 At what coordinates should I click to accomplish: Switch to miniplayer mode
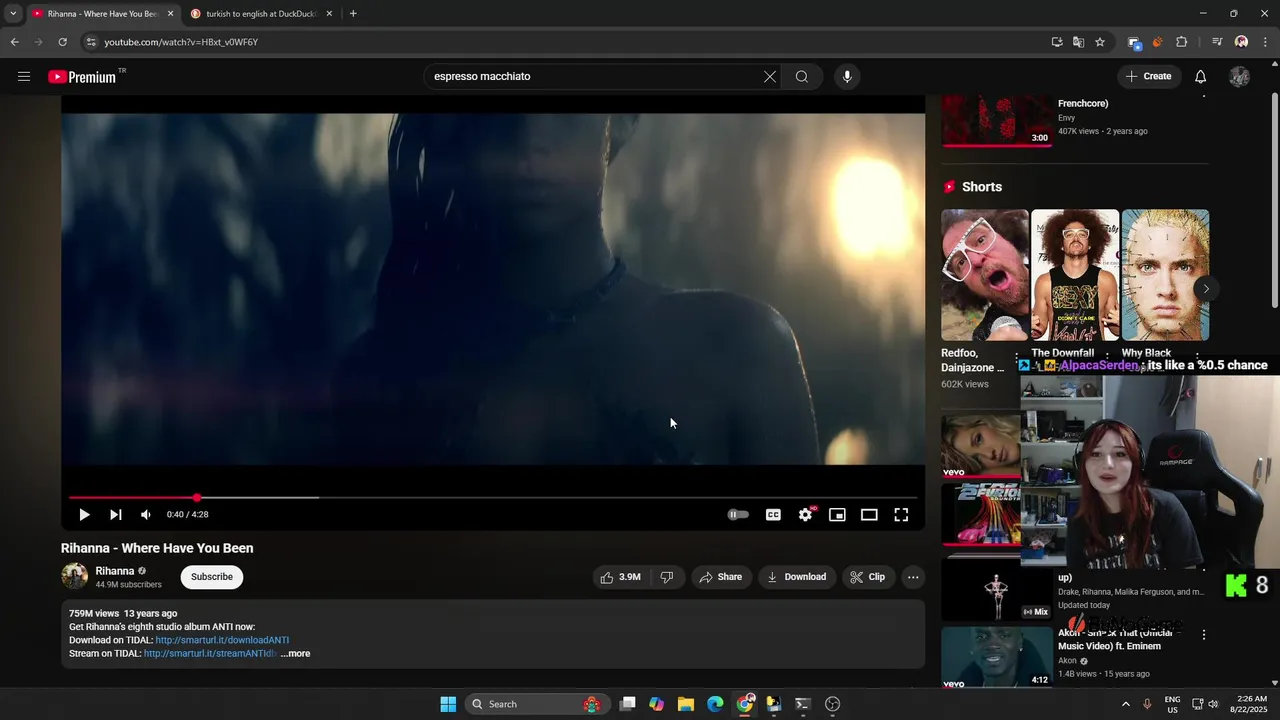837,515
